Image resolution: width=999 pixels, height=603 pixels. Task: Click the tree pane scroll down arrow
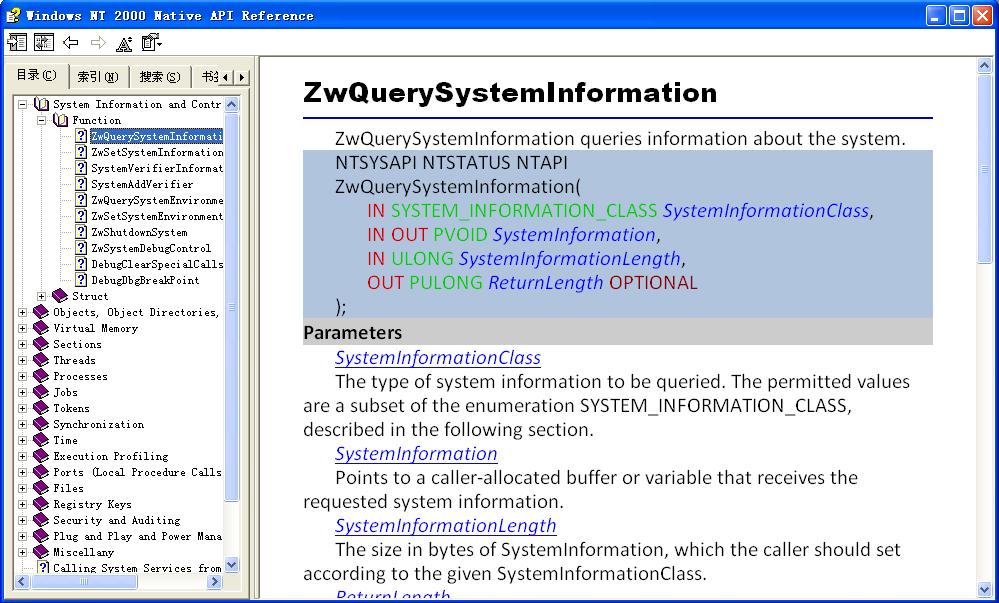click(x=232, y=565)
